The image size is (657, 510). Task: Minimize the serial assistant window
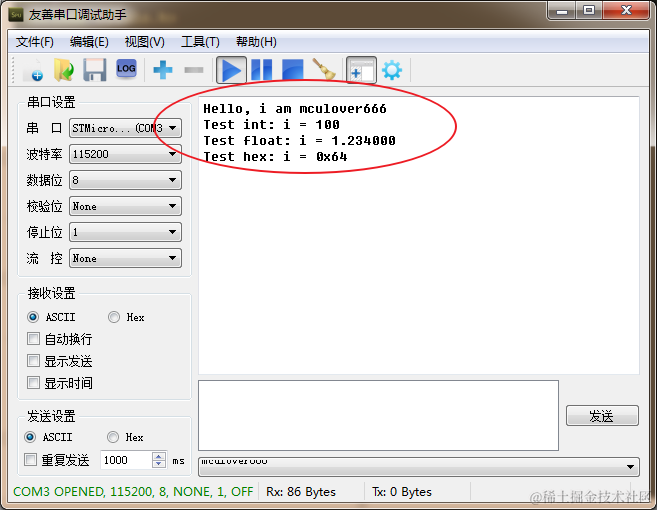562,11
